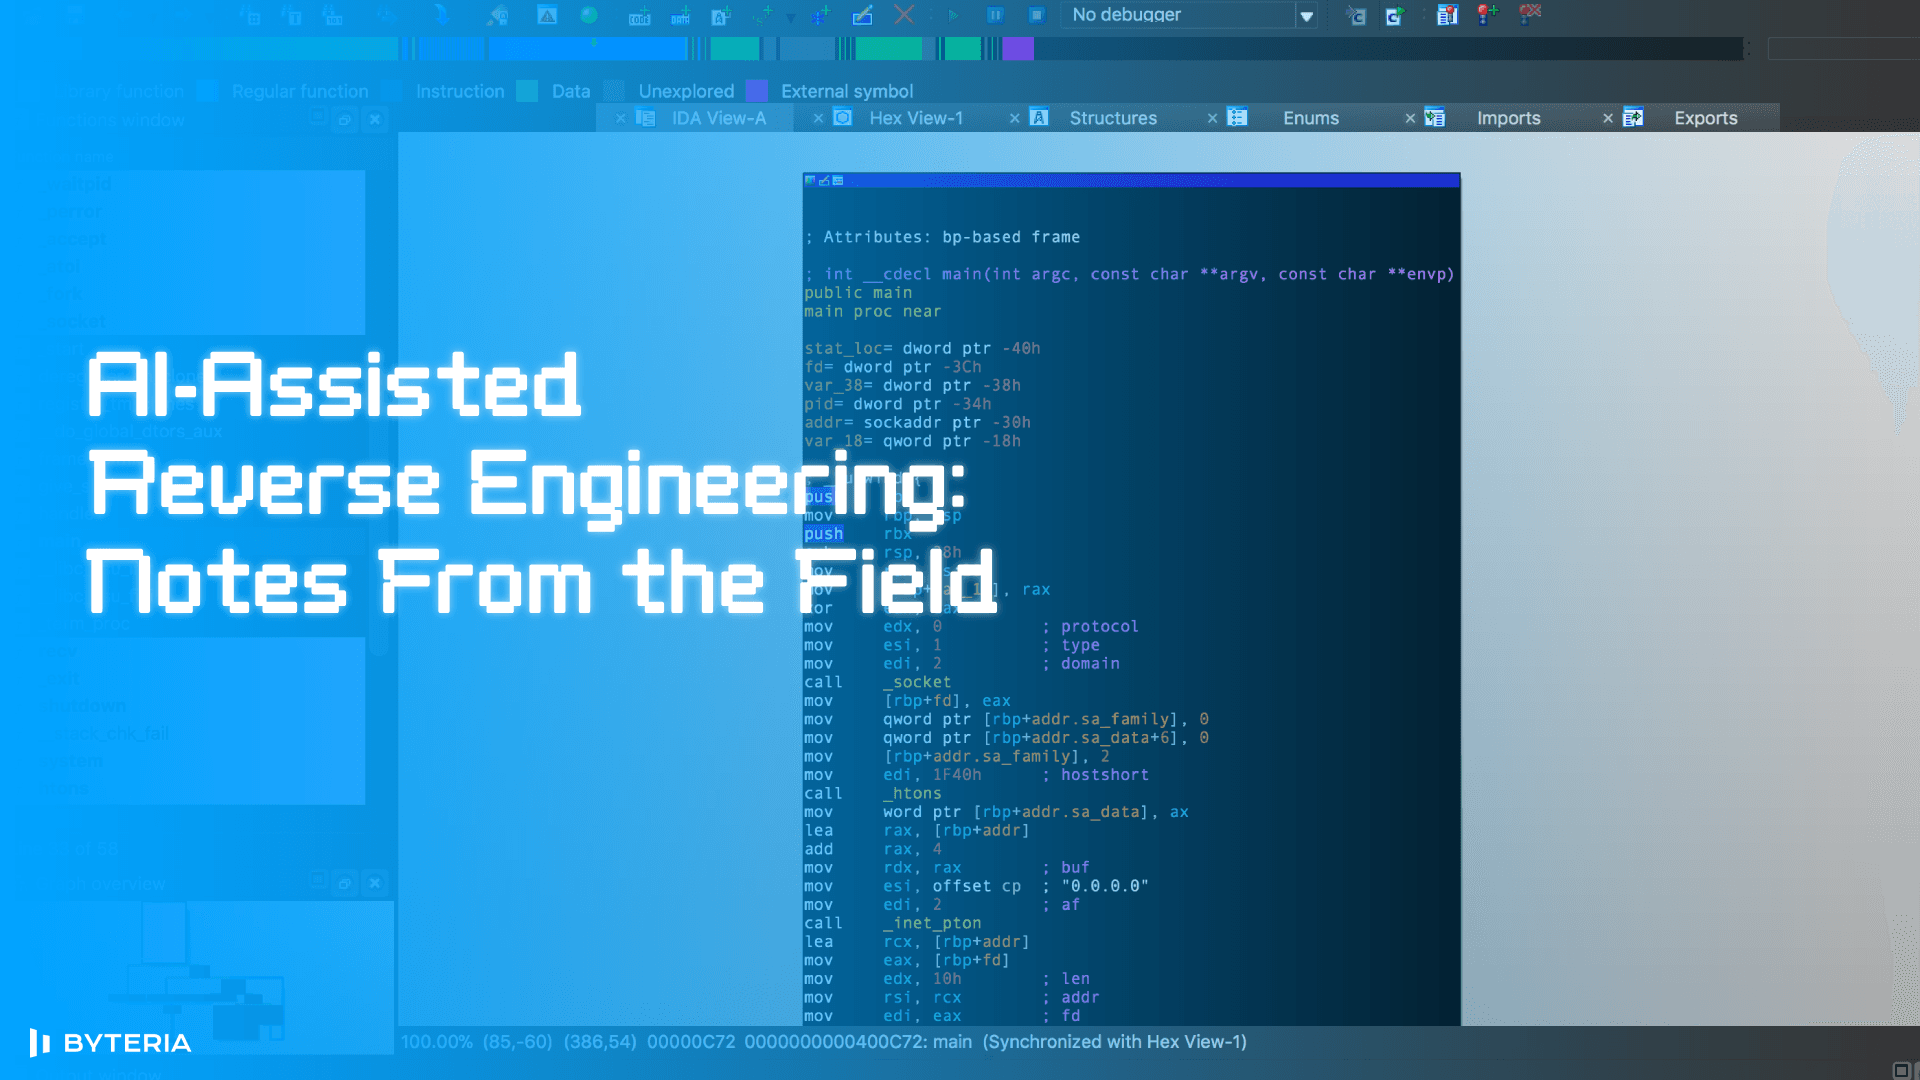Click the third icon in the graph node title bar
Screen dimensions: 1920x1080
point(838,181)
